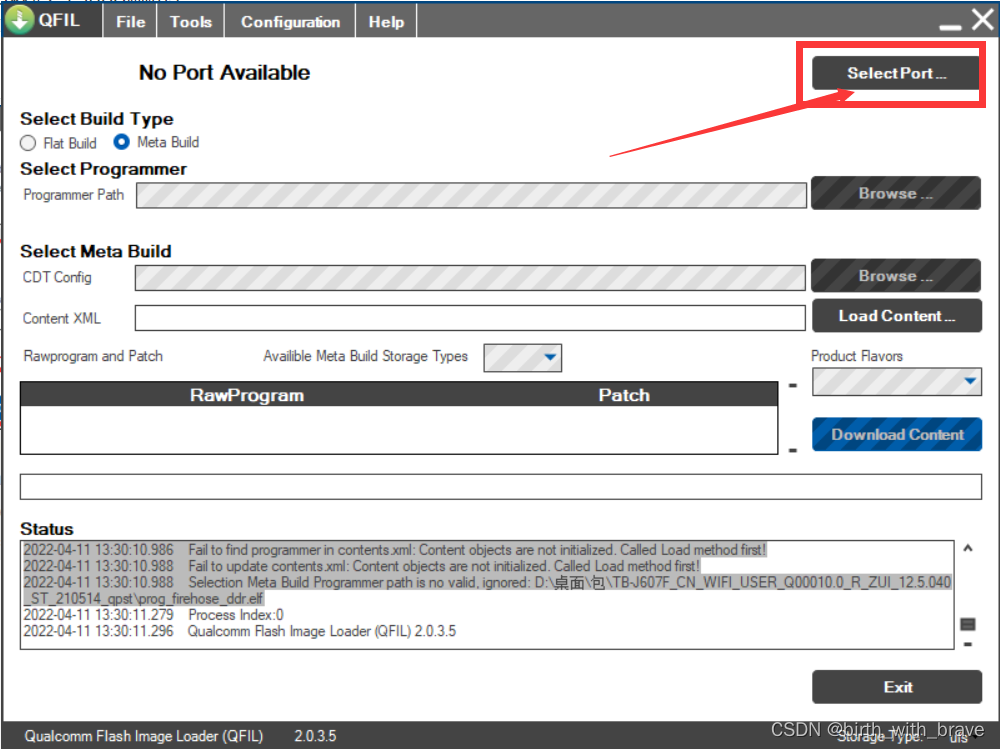This screenshot has height=749, width=1000.
Task: Click the status log scrollbar thumb
Action: (x=967, y=623)
